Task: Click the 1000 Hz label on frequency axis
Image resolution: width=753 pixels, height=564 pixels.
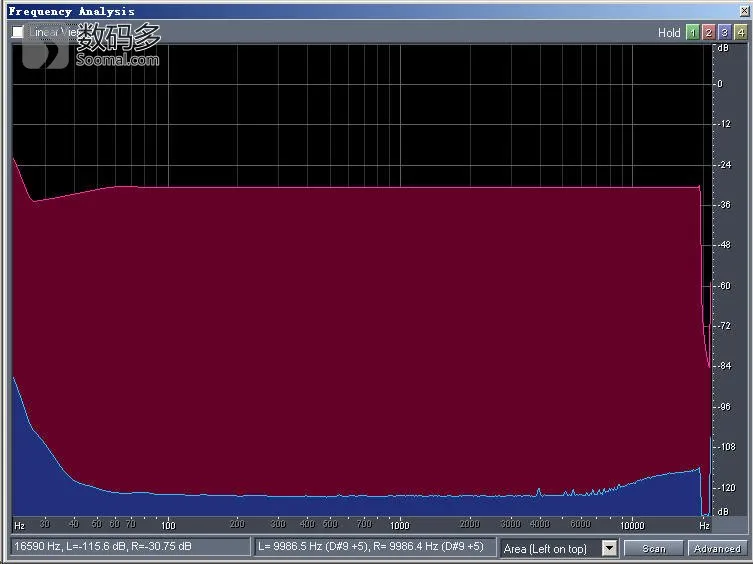Action: click(400, 526)
